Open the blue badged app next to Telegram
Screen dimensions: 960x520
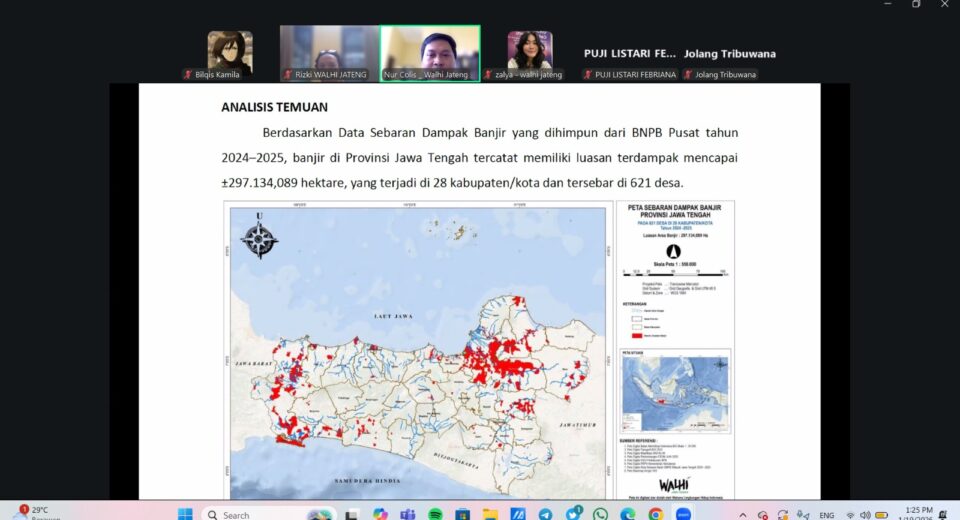tap(573, 513)
